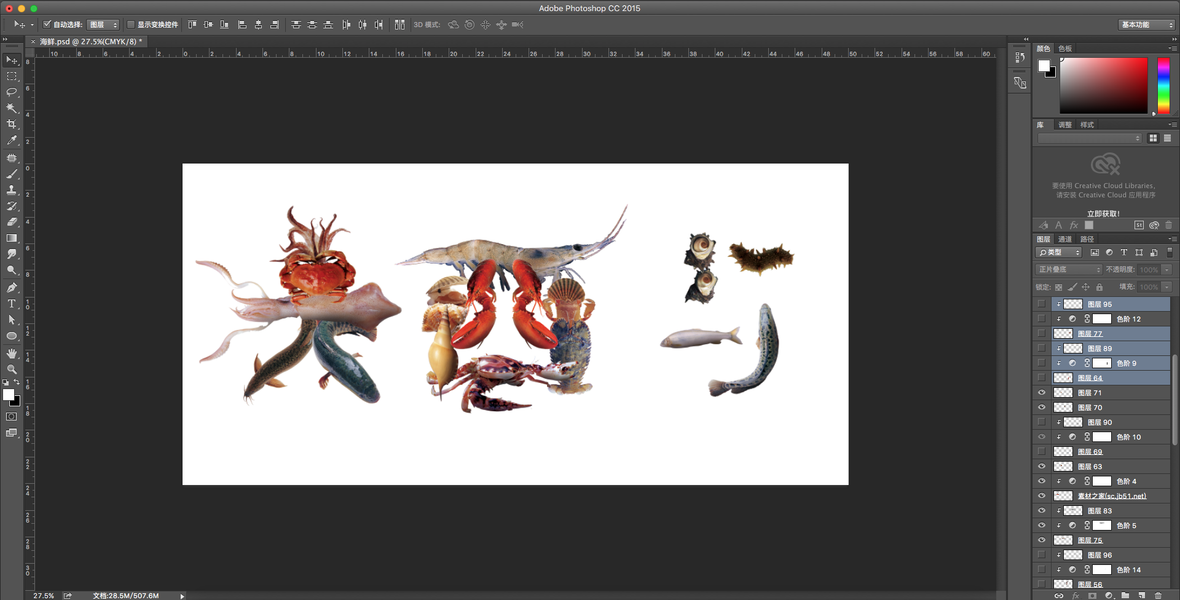Click the 立即获取 link in Libraries

pyautogui.click(x=1104, y=213)
